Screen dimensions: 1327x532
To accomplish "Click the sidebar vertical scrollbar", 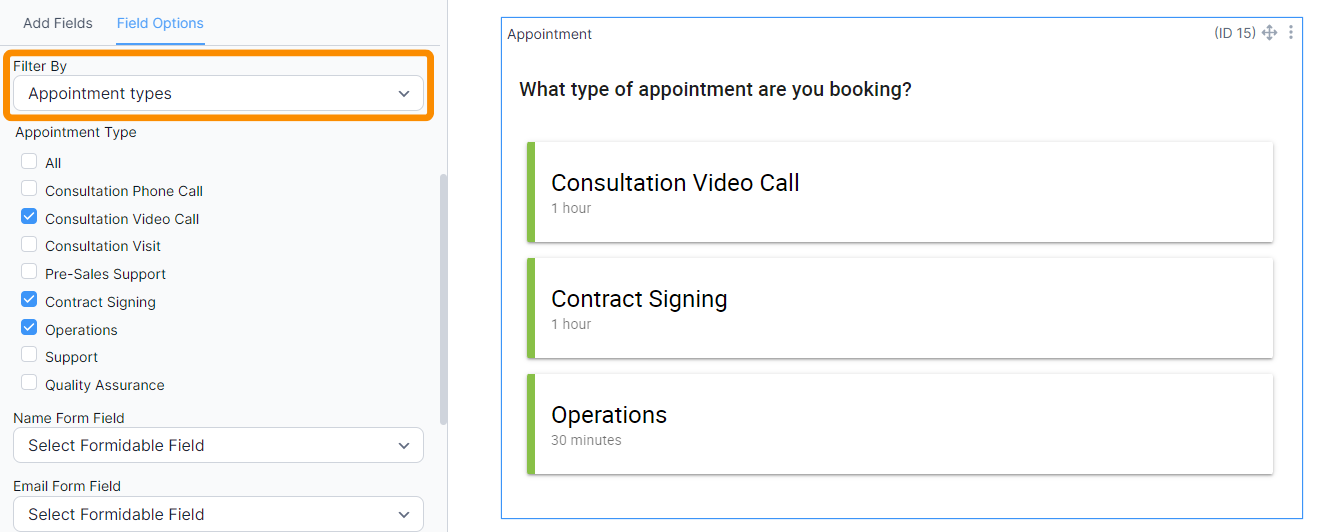I will click(443, 300).
